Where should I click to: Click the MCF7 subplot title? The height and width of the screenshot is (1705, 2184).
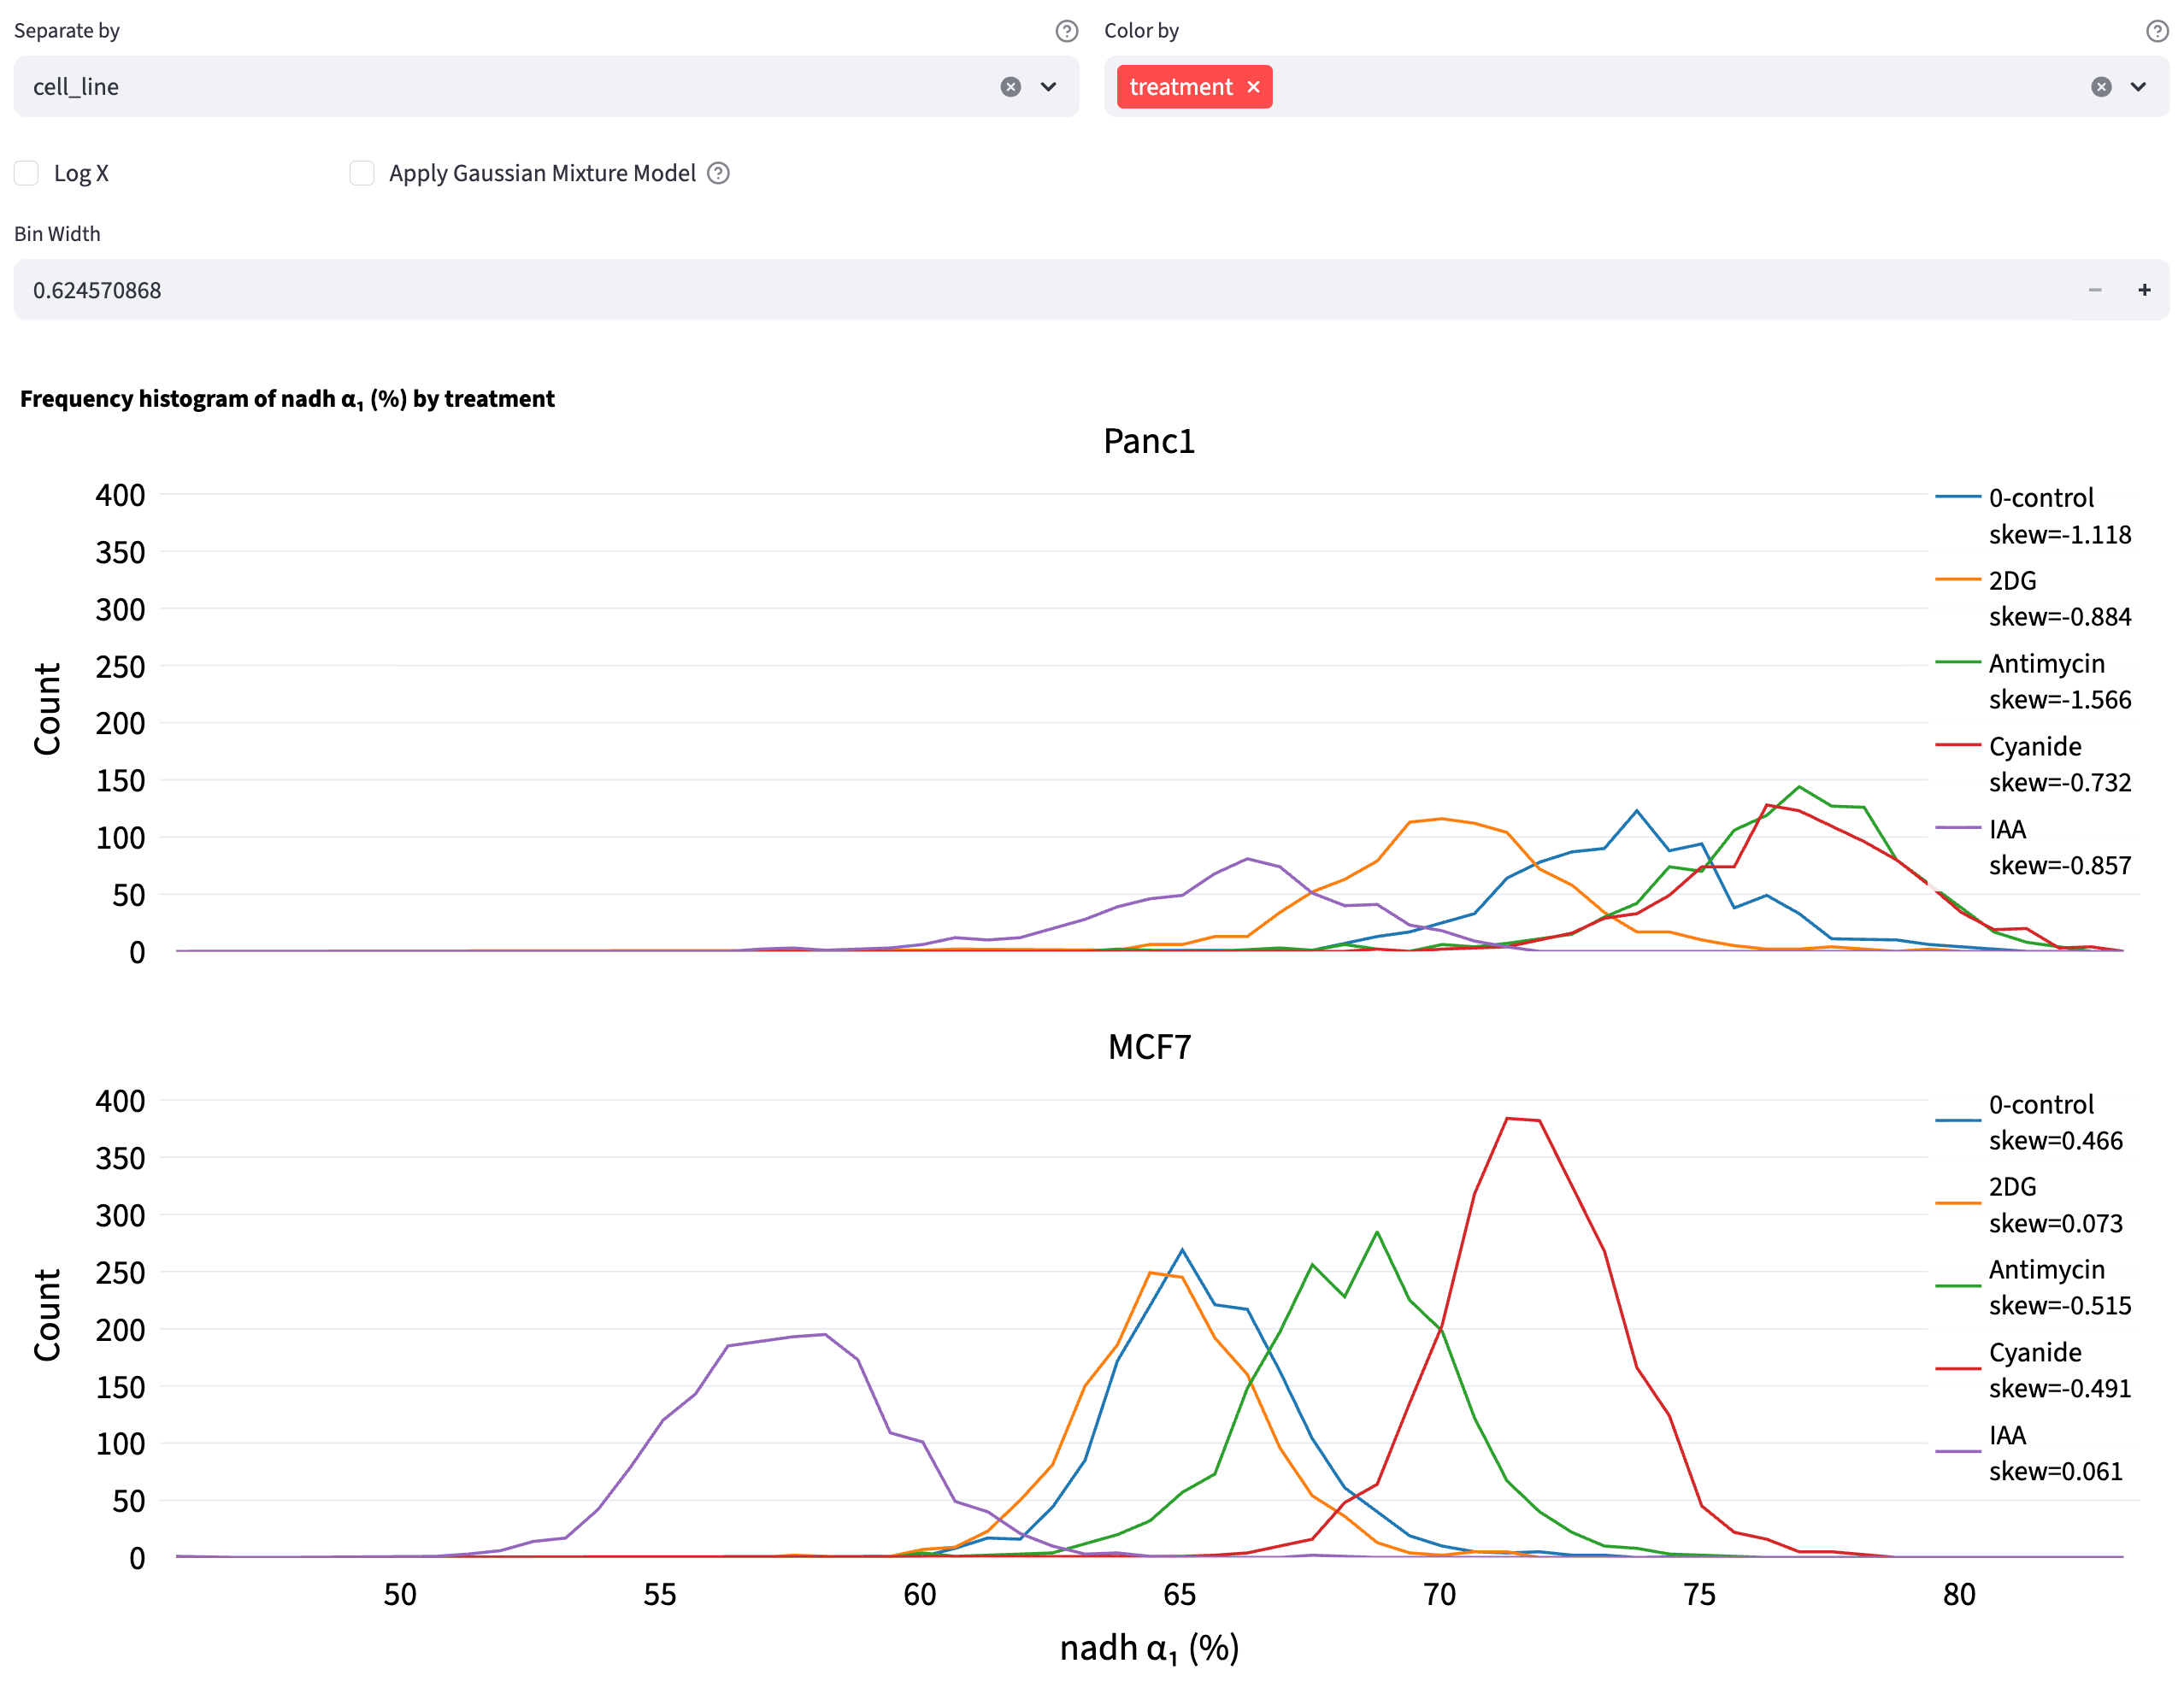(1149, 1047)
